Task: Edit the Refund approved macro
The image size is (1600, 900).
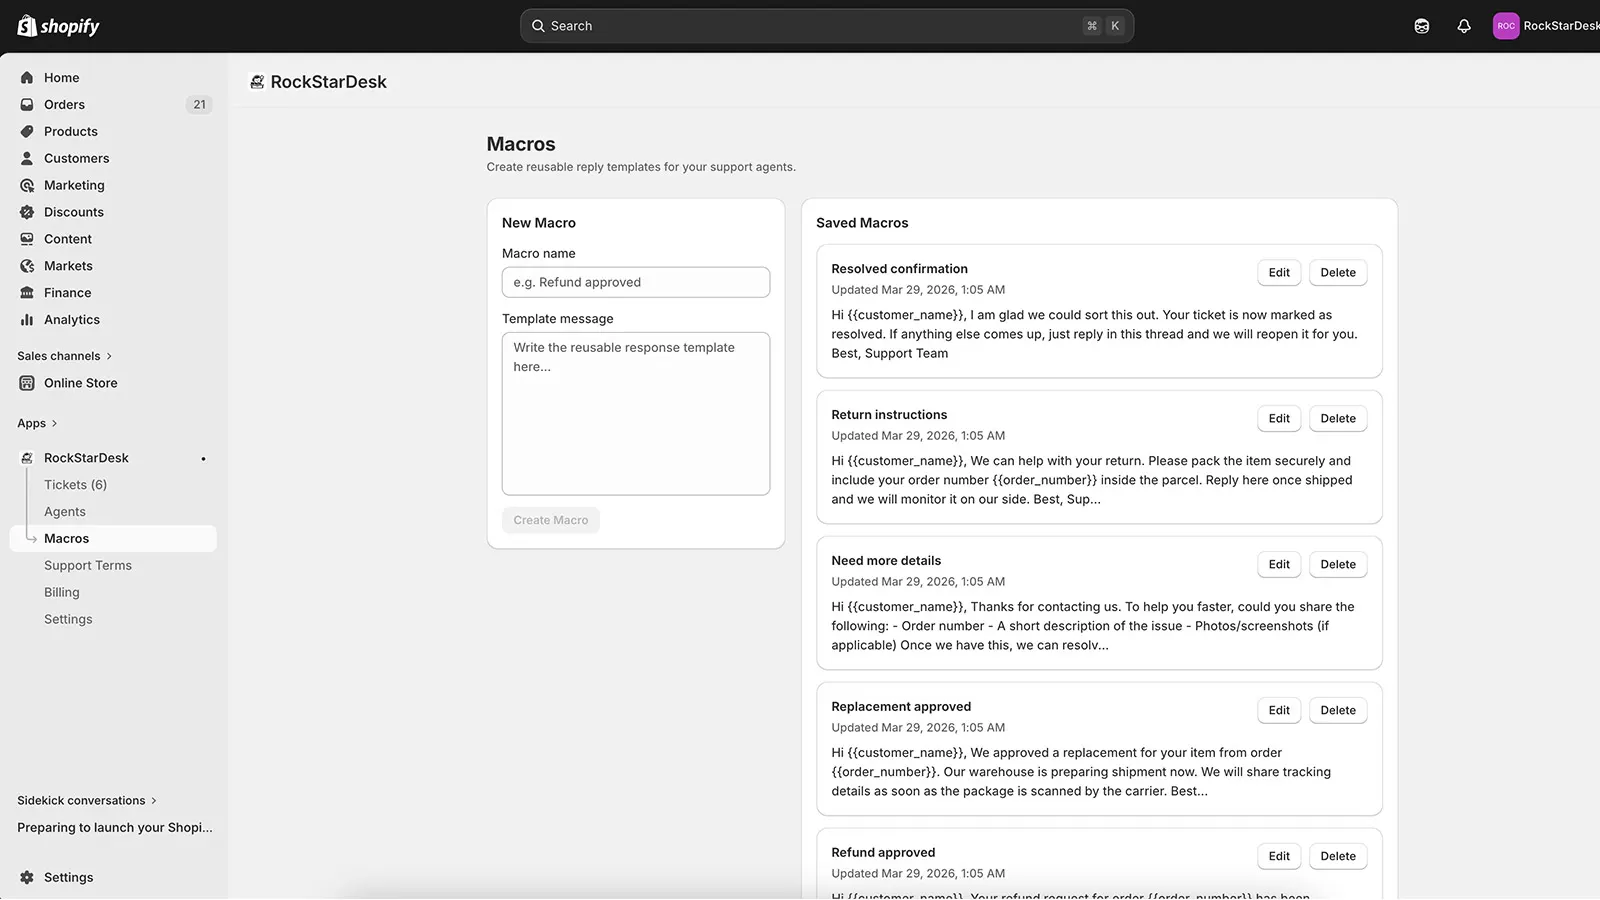Action: (x=1279, y=857)
